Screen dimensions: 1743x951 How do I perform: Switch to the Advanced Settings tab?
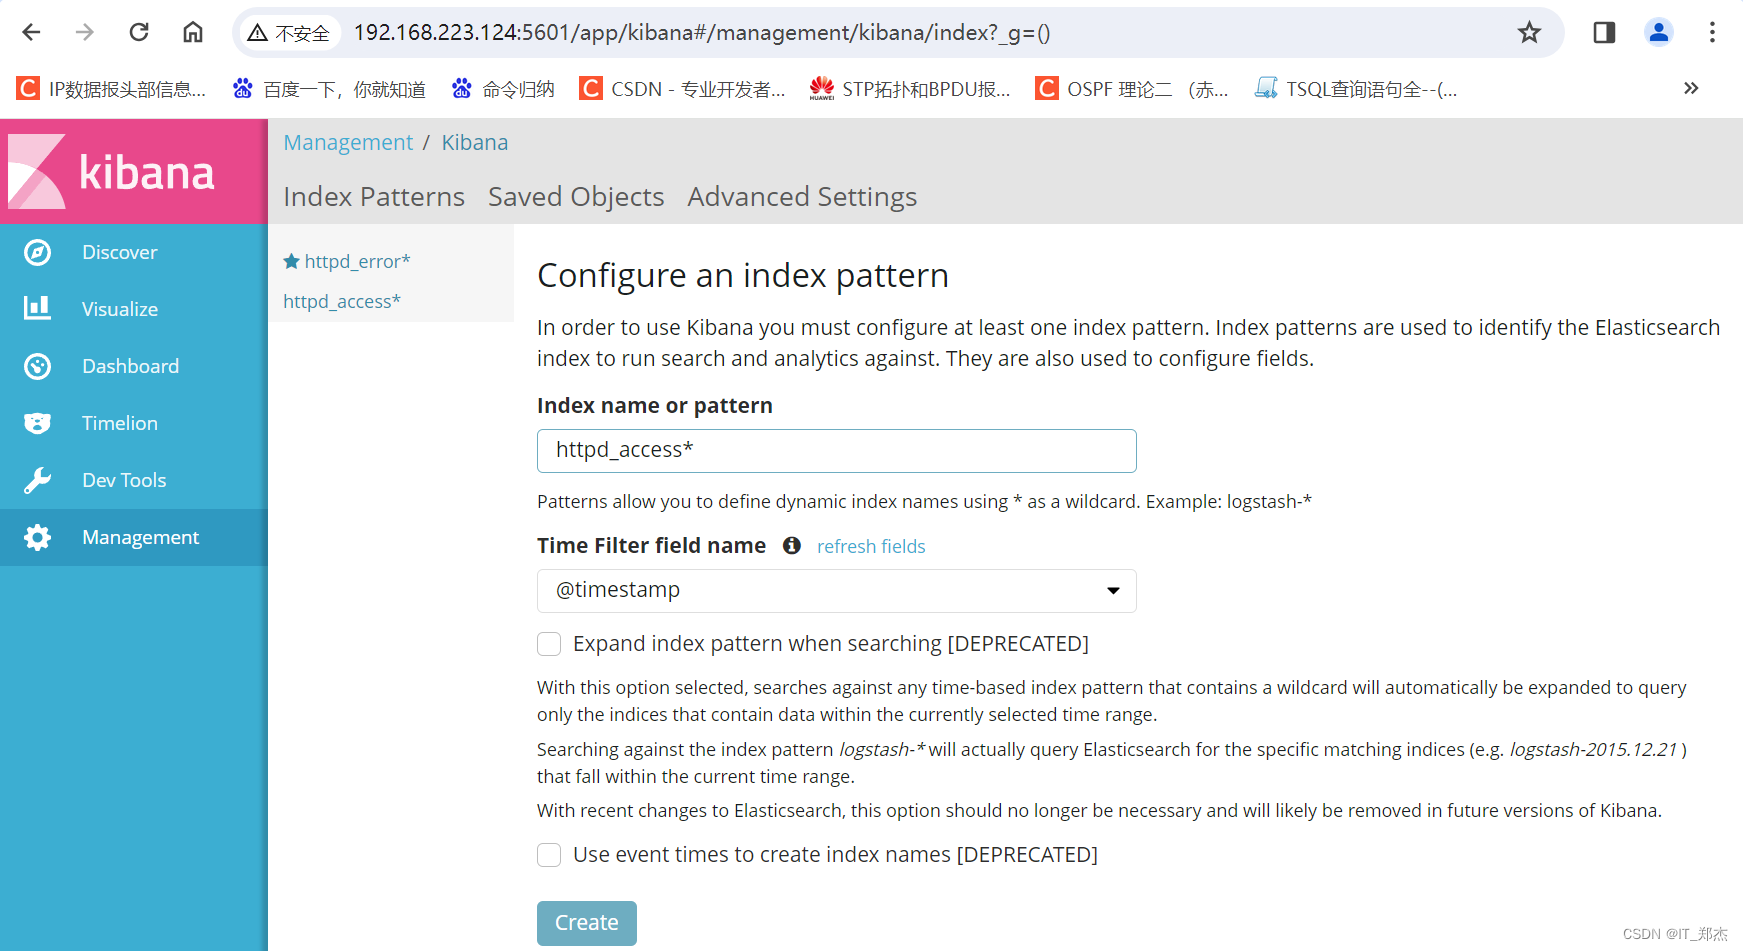tap(802, 197)
